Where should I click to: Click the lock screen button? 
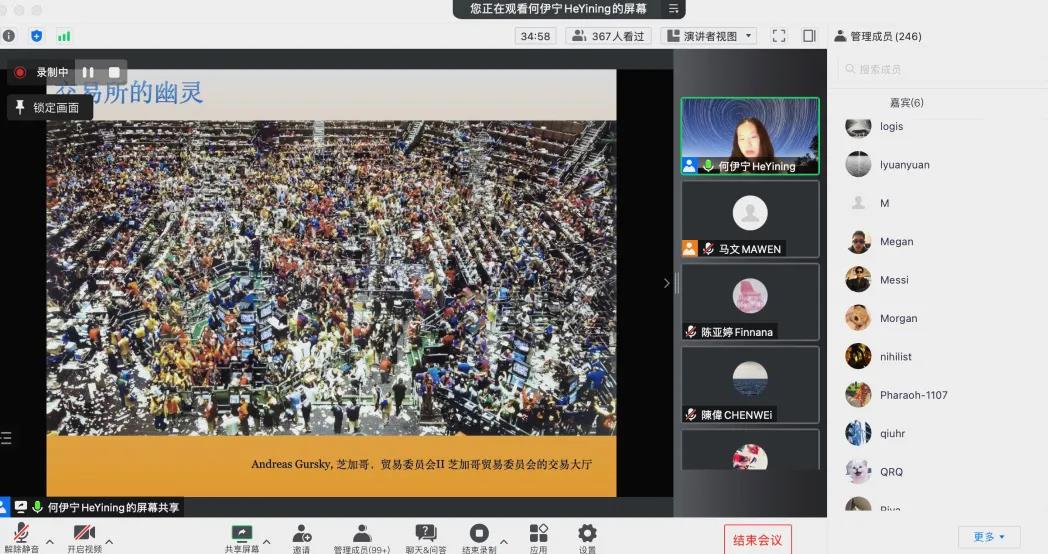49,108
